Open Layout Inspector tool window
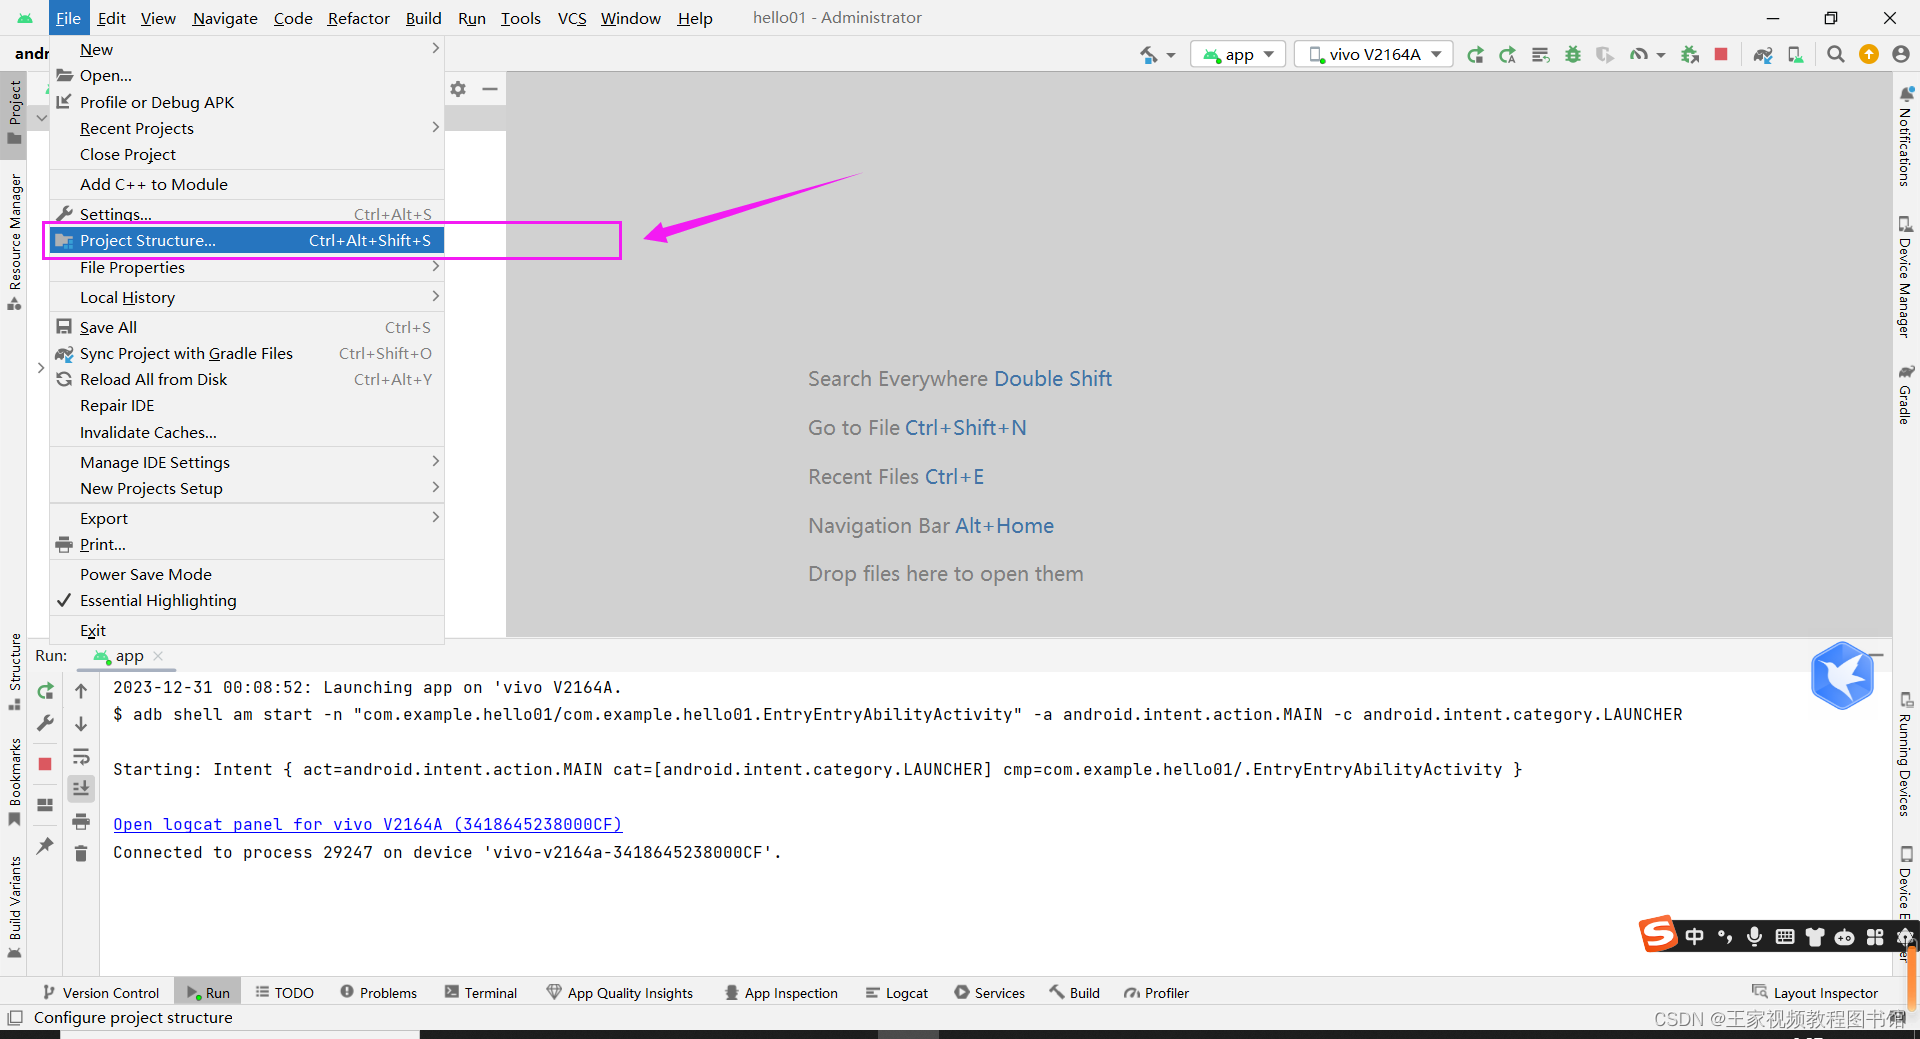 tap(1815, 993)
